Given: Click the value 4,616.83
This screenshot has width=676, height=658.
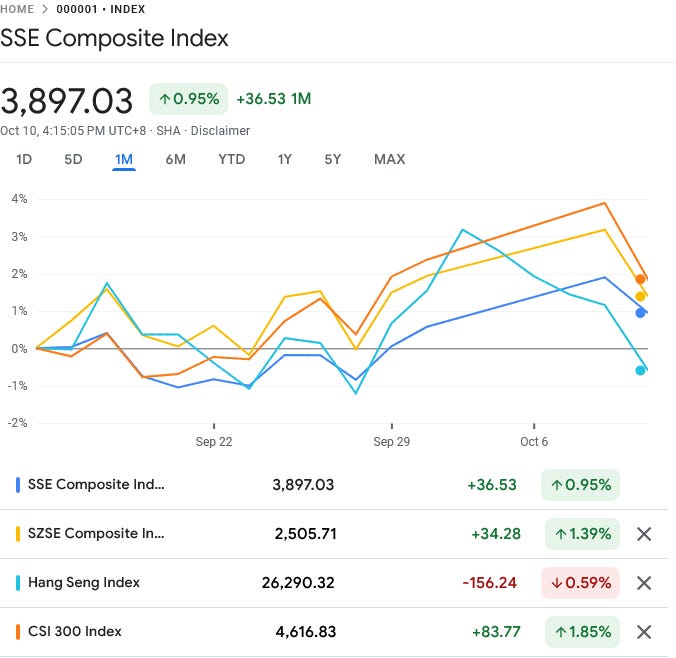Looking at the screenshot, I should (306, 632).
